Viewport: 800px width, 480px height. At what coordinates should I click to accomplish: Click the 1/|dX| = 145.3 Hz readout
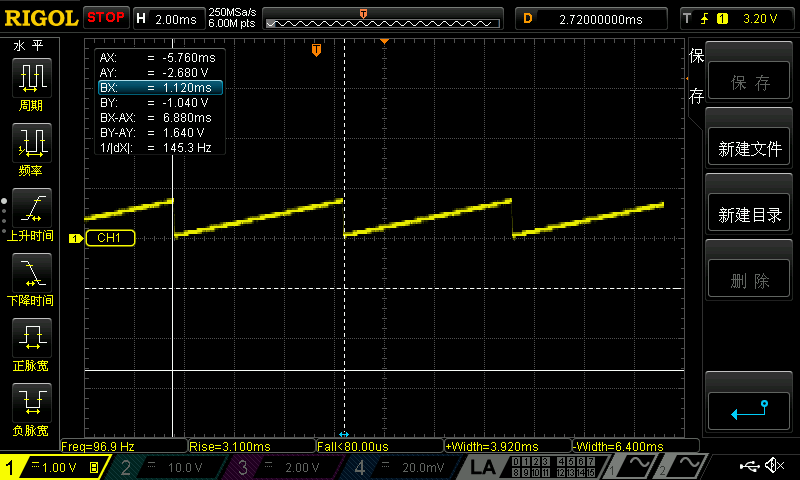pyautogui.click(x=156, y=148)
